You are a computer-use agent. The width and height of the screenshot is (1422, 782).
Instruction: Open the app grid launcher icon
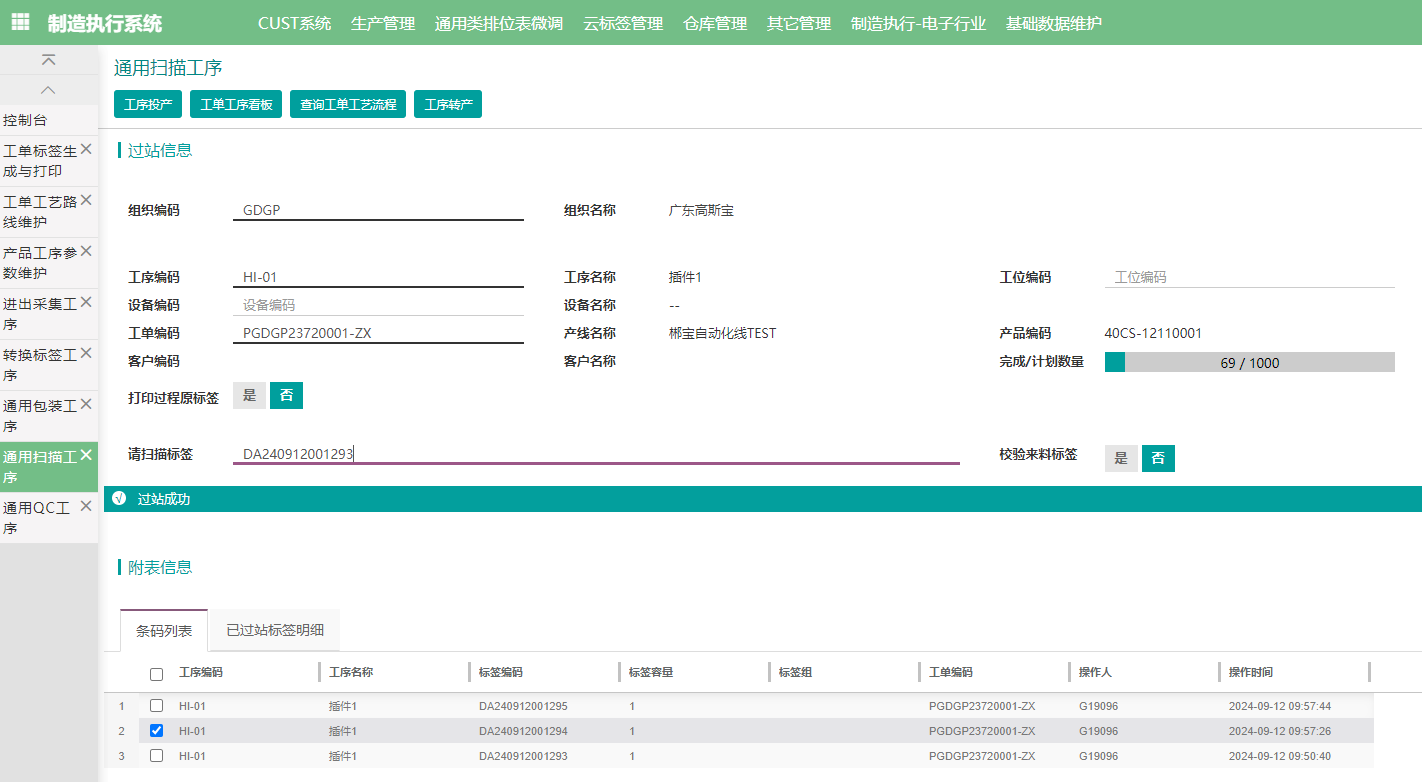tap(20, 22)
